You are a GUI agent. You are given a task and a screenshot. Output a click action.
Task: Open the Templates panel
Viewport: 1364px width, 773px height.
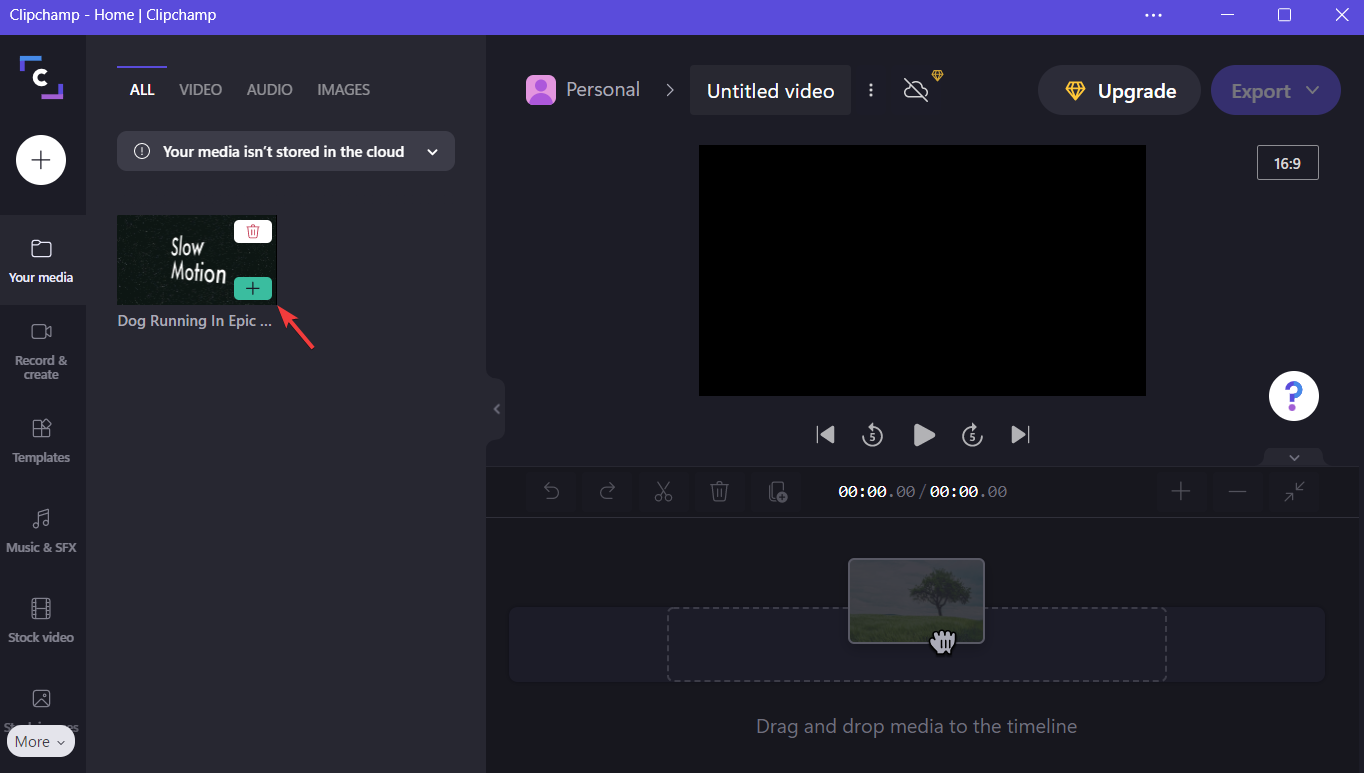coord(41,441)
